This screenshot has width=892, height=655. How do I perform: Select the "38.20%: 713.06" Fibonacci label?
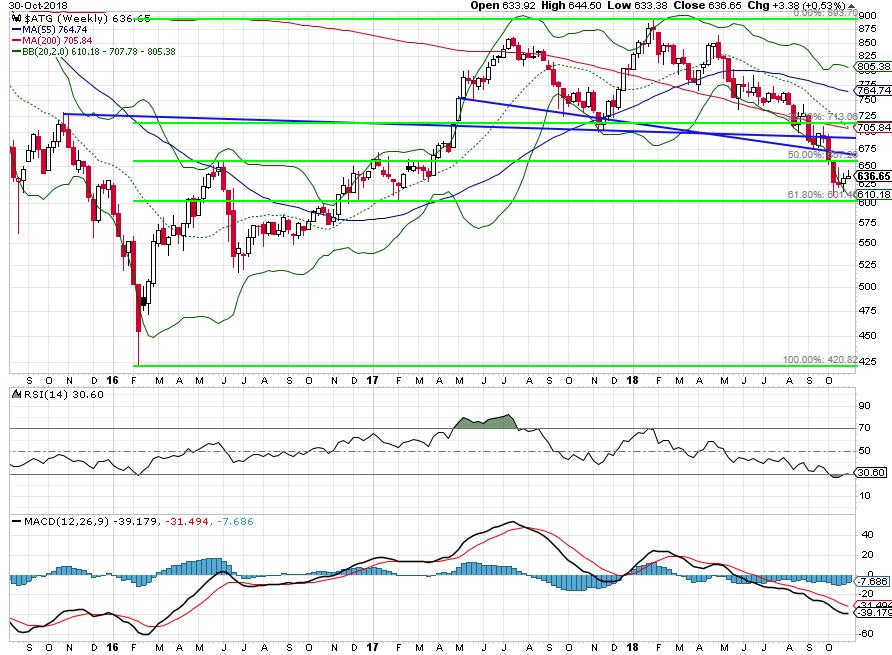pyautogui.click(x=823, y=116)
